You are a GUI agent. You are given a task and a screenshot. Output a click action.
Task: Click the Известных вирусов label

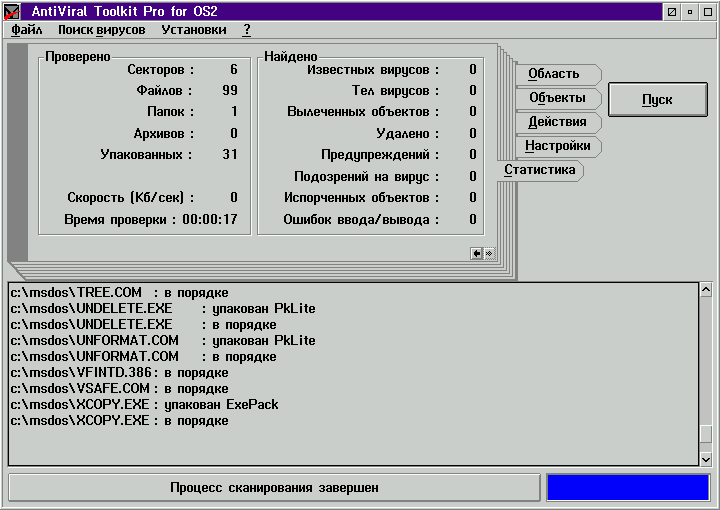[x=372, y=70]
